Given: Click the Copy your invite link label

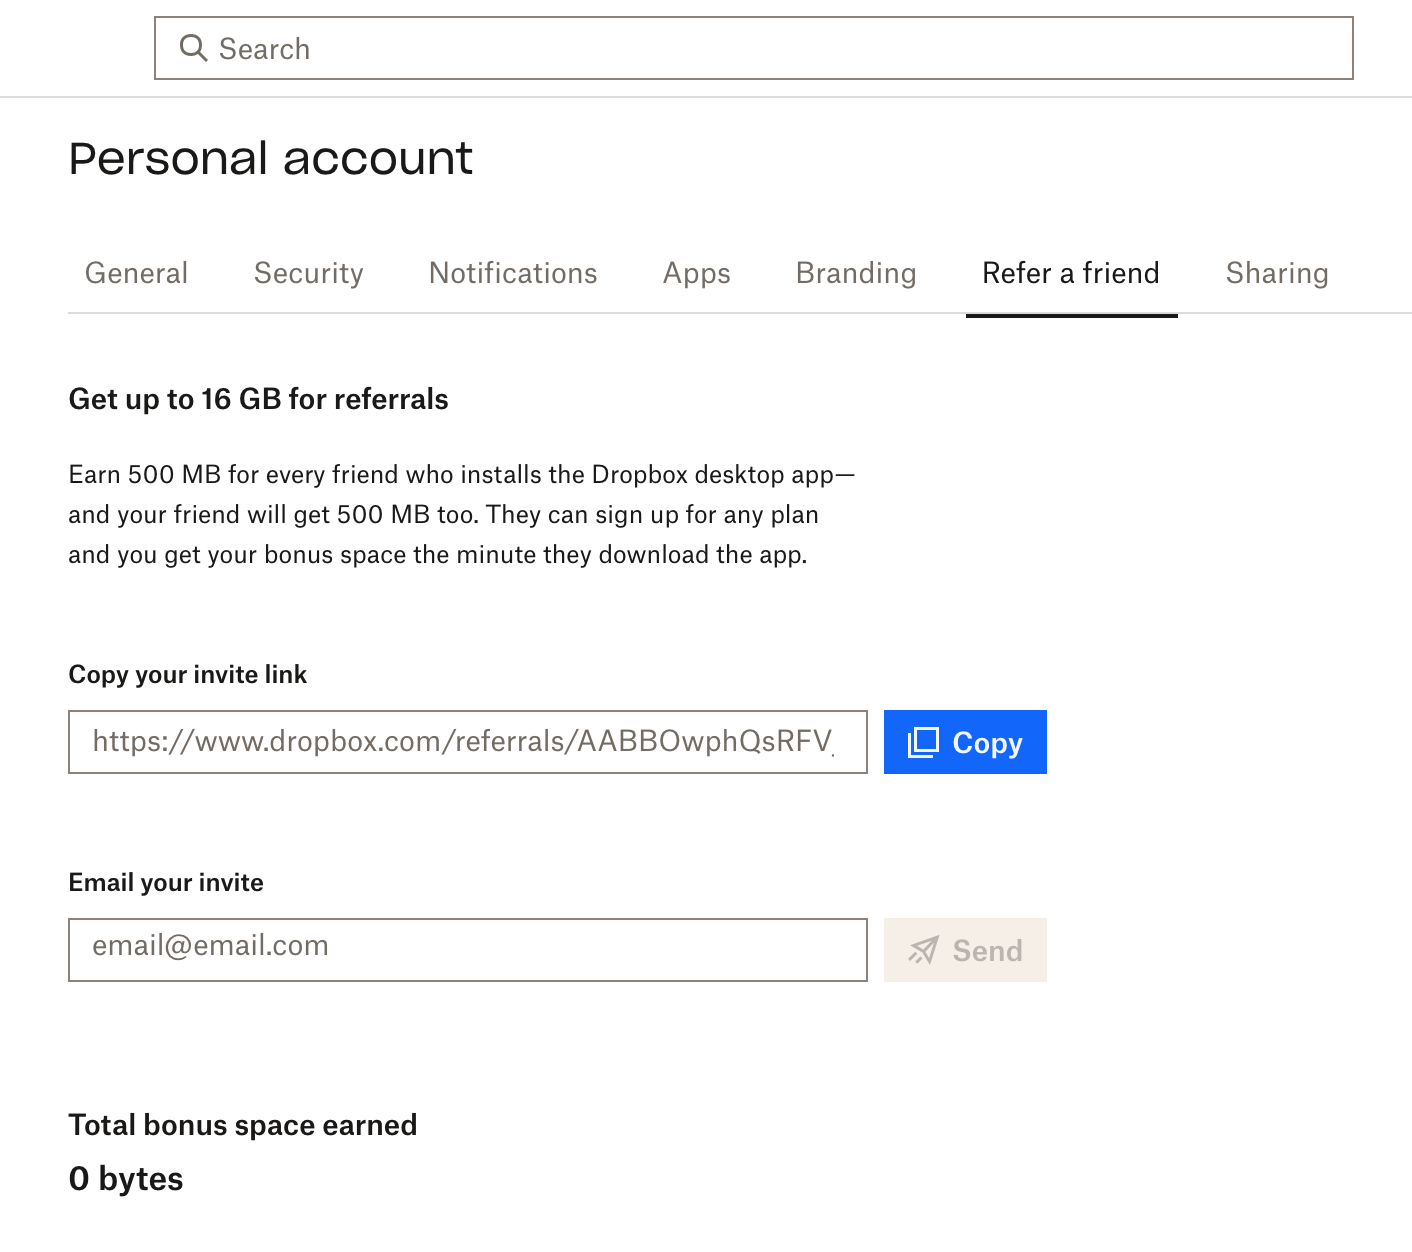Looking at the screenshot, I should point(187,674).
